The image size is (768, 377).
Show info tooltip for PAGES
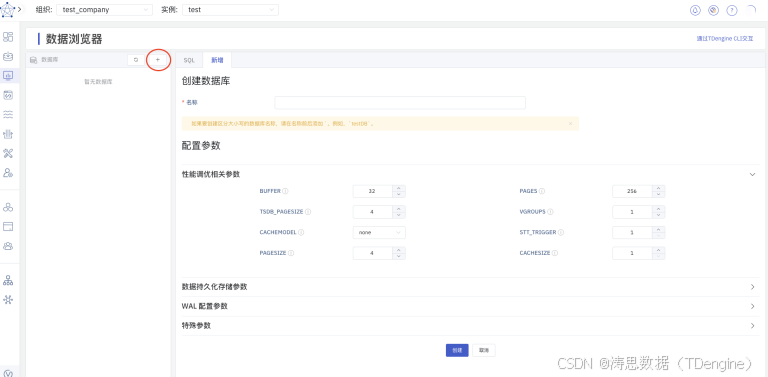tap(542, 191)
